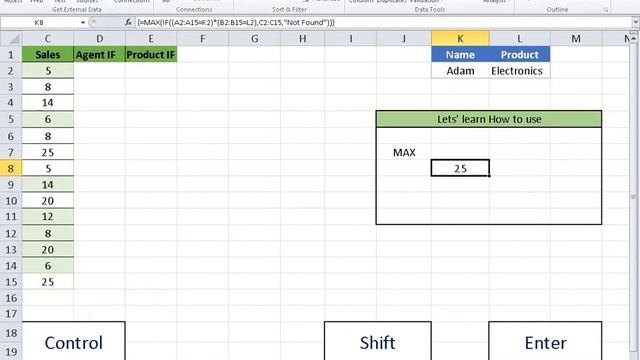Image resolution: width=640 pixels, height=360 pixels.
Task: Select column F header
Action: tap(203, 39)
